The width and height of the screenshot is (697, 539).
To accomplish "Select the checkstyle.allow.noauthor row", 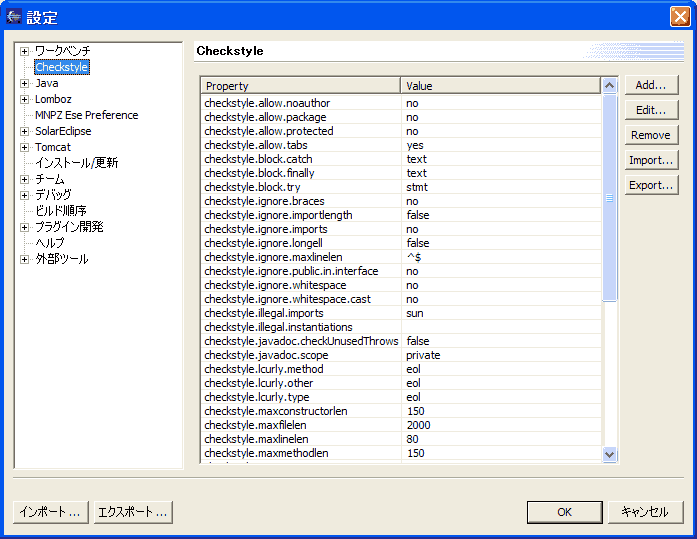I will coord(401,103).
